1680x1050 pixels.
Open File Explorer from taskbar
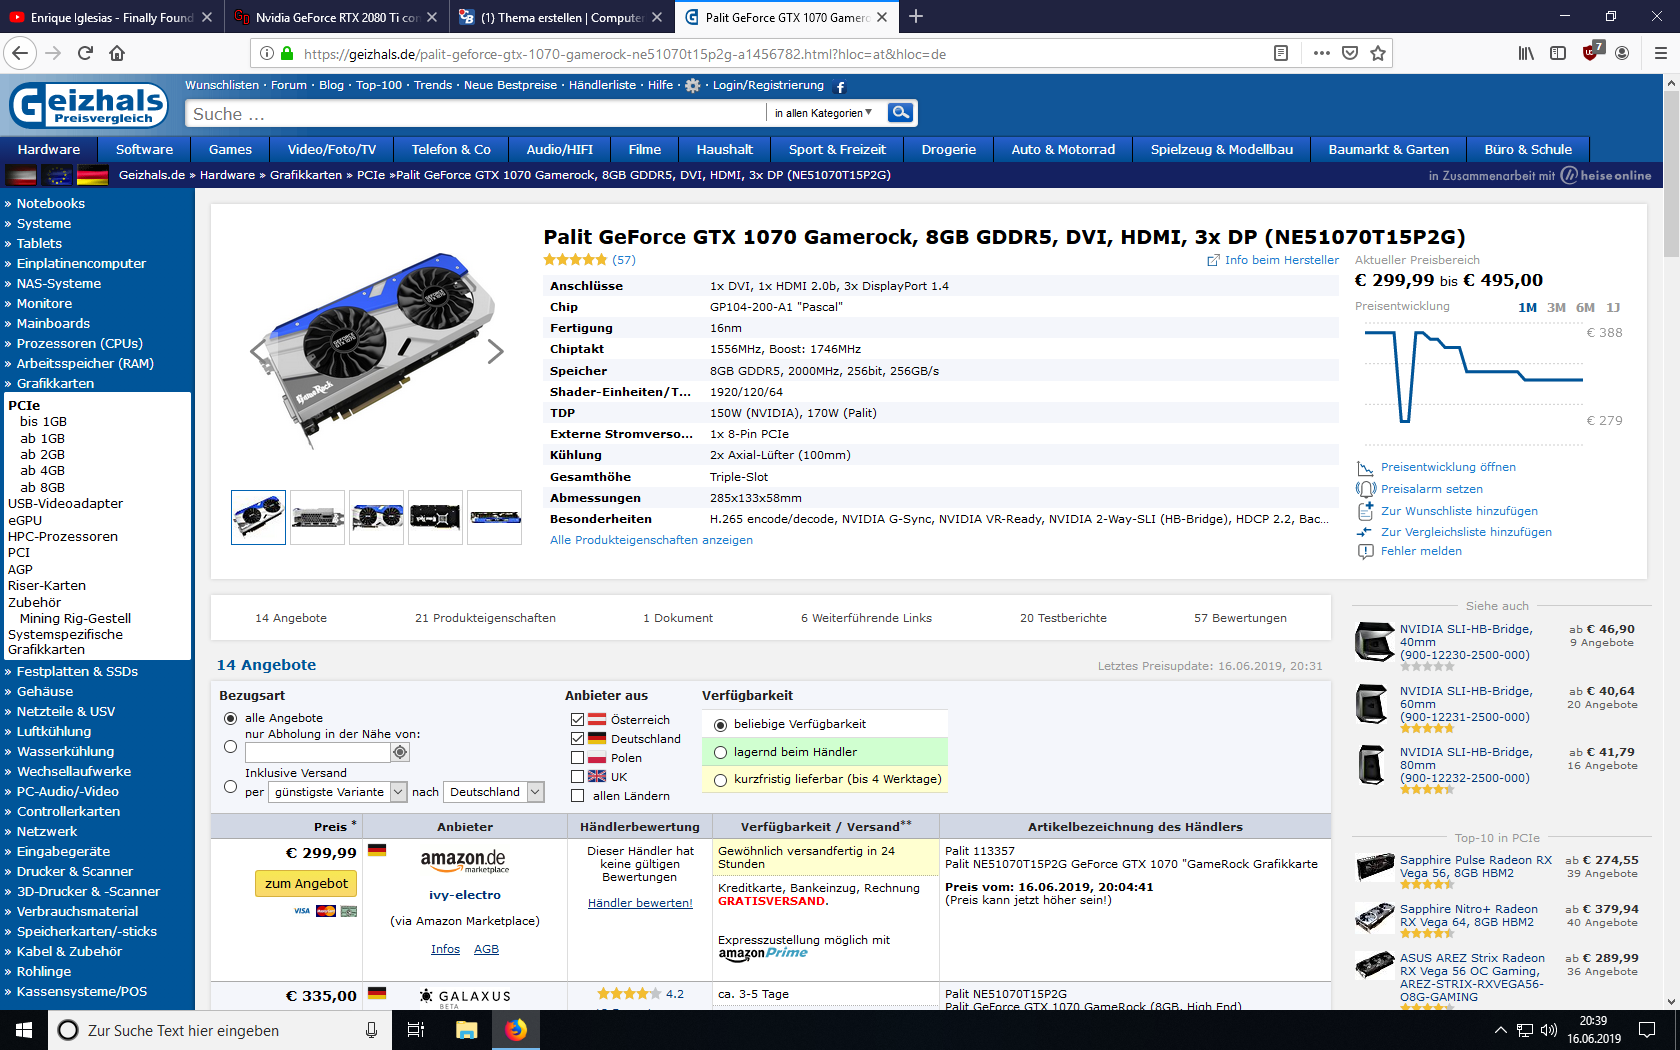point(467,1030)
